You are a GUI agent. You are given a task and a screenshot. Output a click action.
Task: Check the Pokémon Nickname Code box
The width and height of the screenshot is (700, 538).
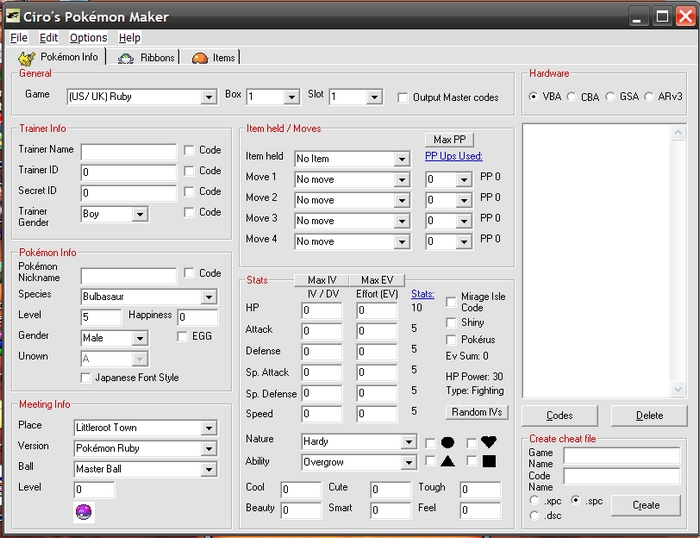pos(189,273)
